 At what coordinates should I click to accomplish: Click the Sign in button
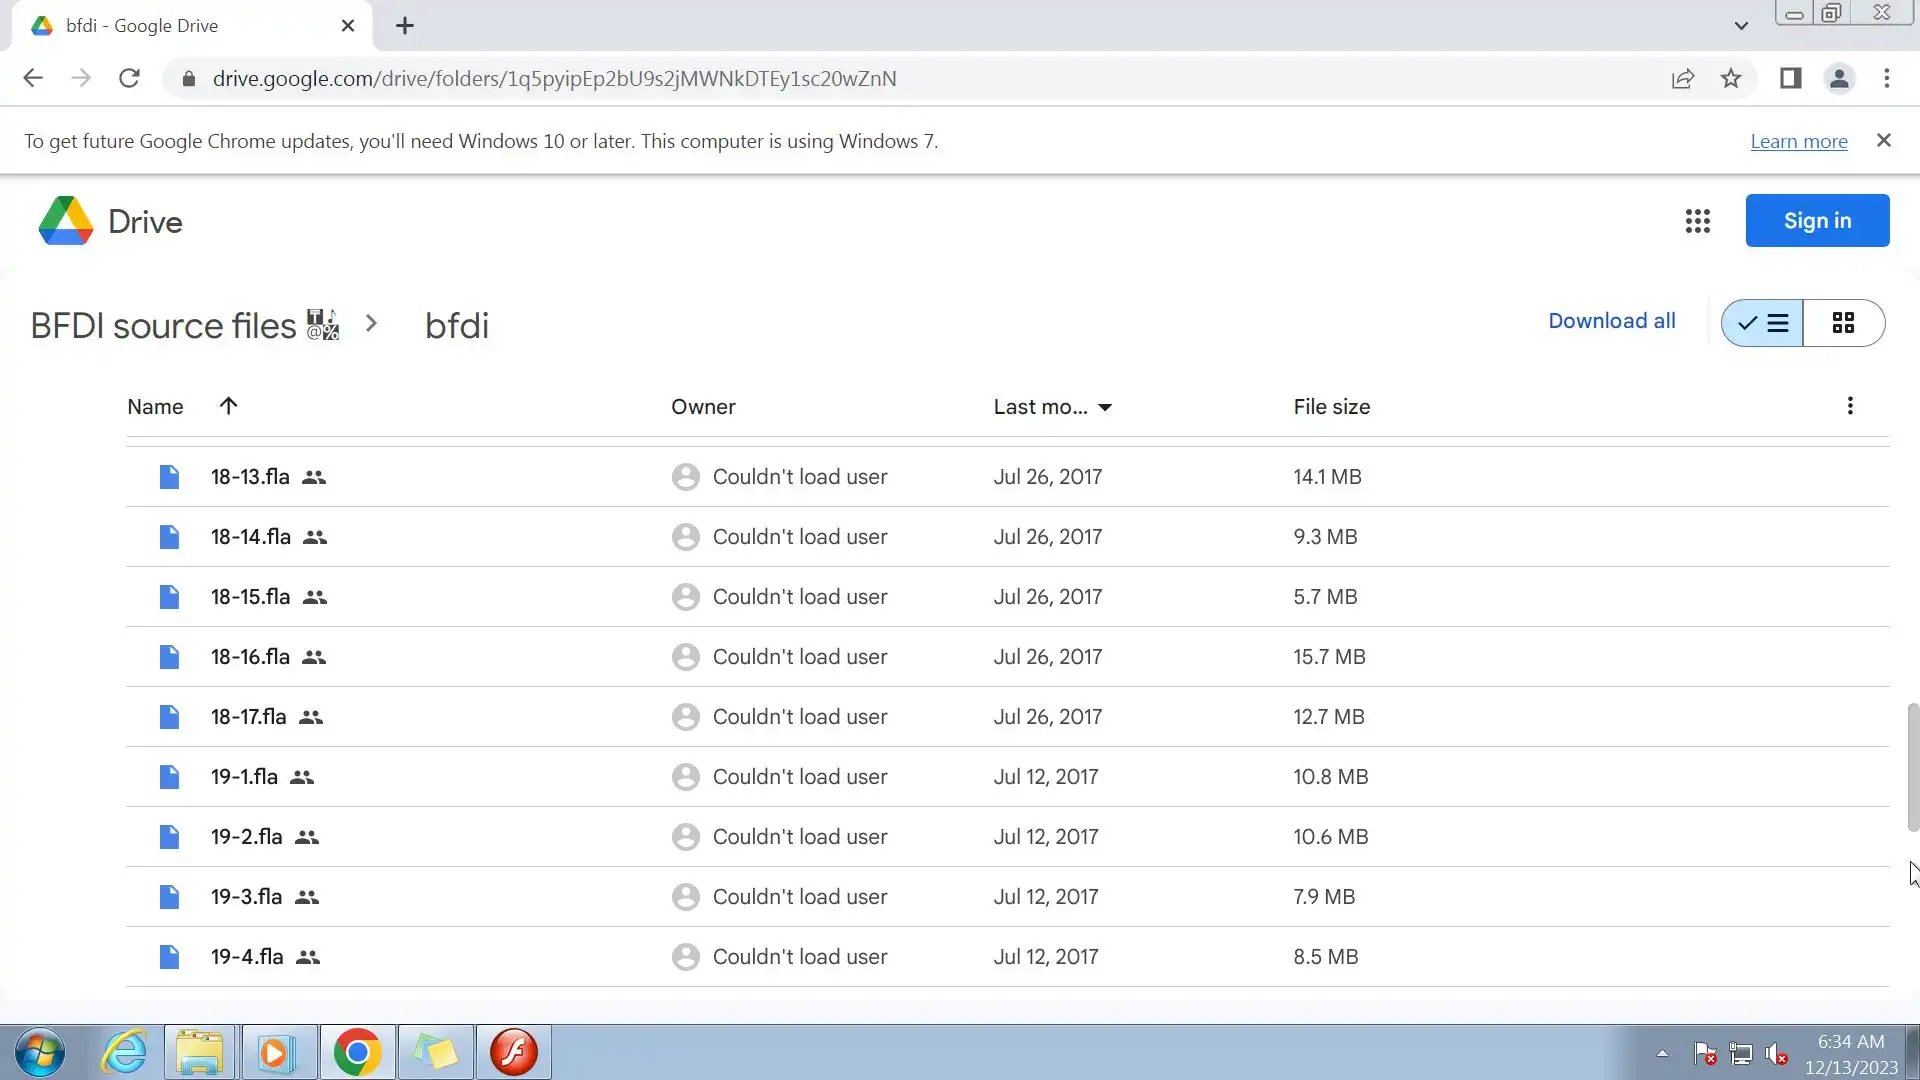1816,221
